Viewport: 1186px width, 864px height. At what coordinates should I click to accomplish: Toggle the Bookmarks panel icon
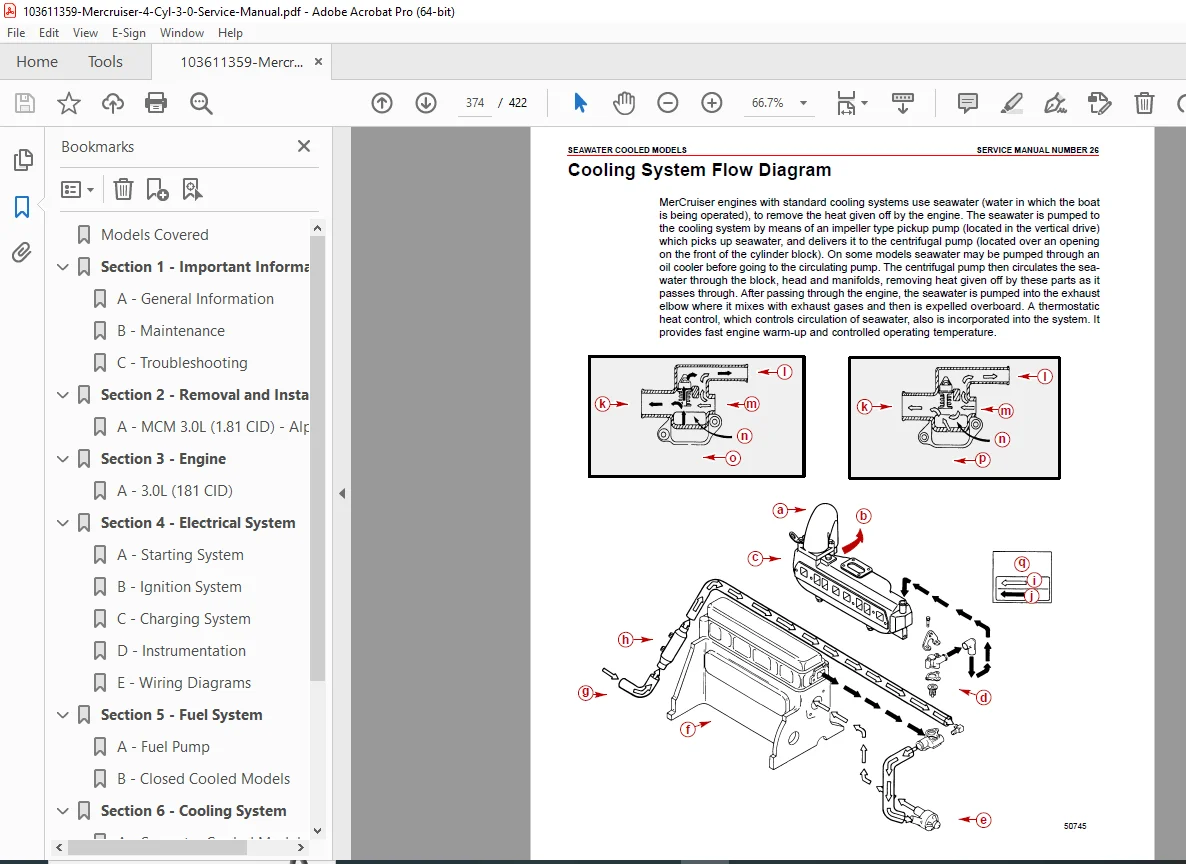[22, 207]
